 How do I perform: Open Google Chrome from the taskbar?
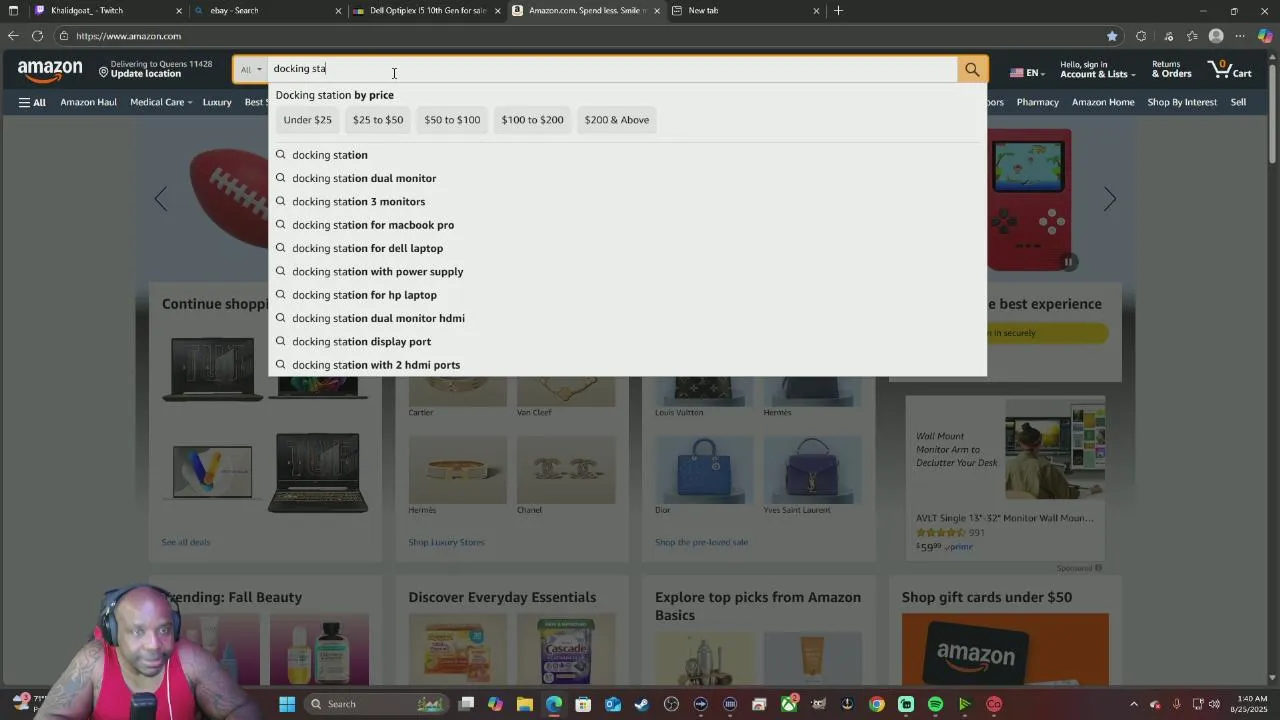click(x=876, y=704)
